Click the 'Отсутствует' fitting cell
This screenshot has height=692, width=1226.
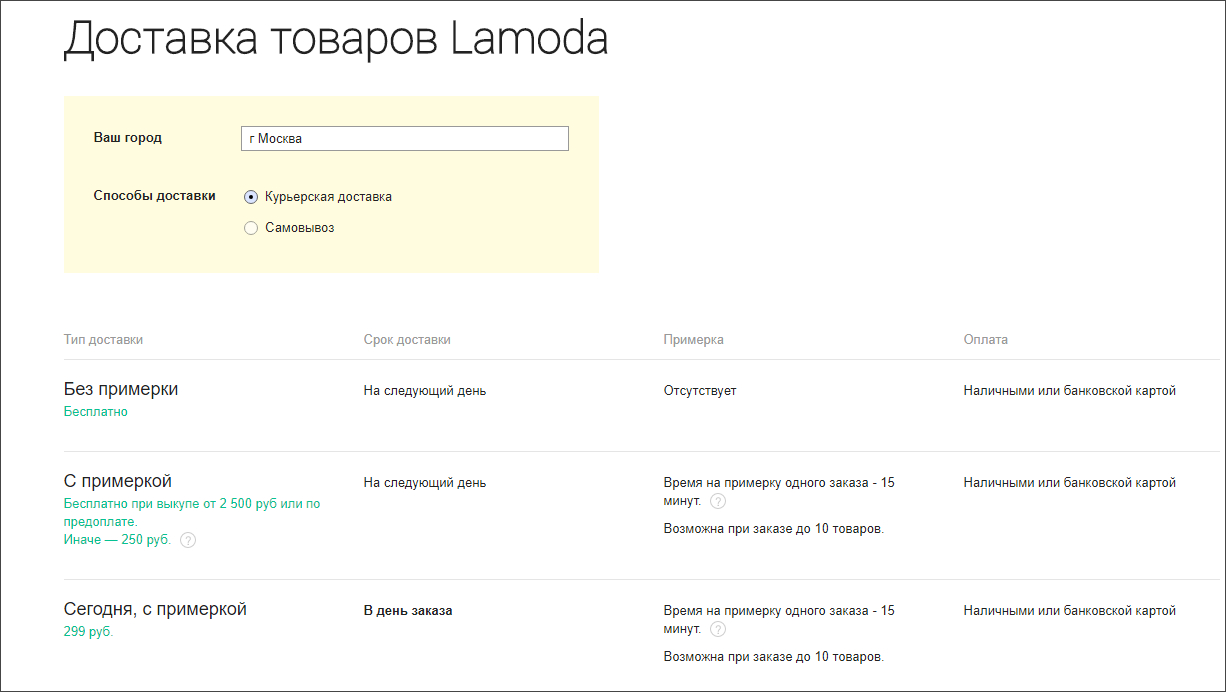tap(700, 391)
